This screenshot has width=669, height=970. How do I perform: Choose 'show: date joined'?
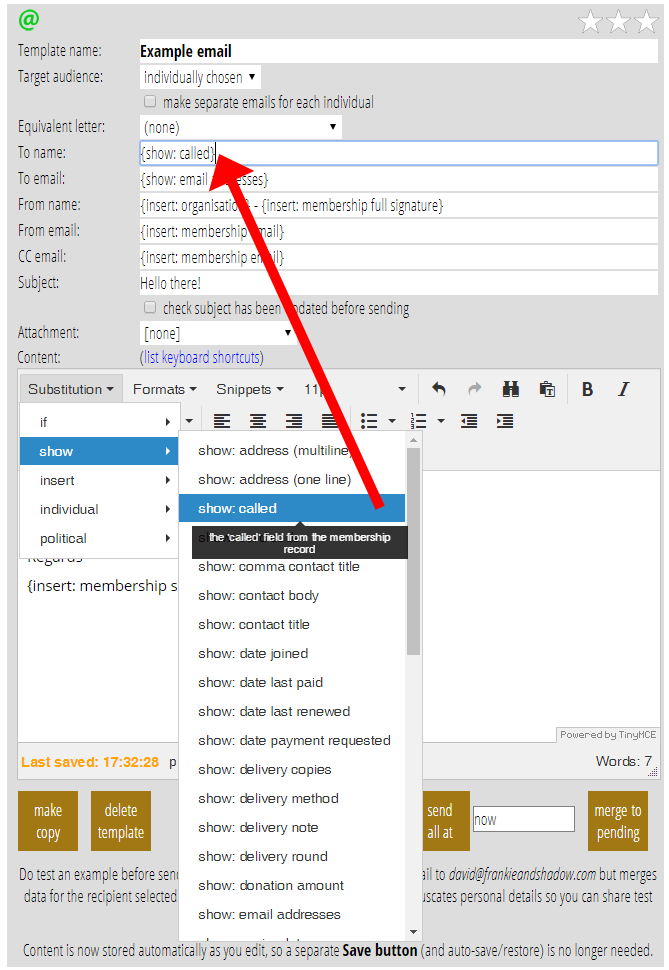292,653
